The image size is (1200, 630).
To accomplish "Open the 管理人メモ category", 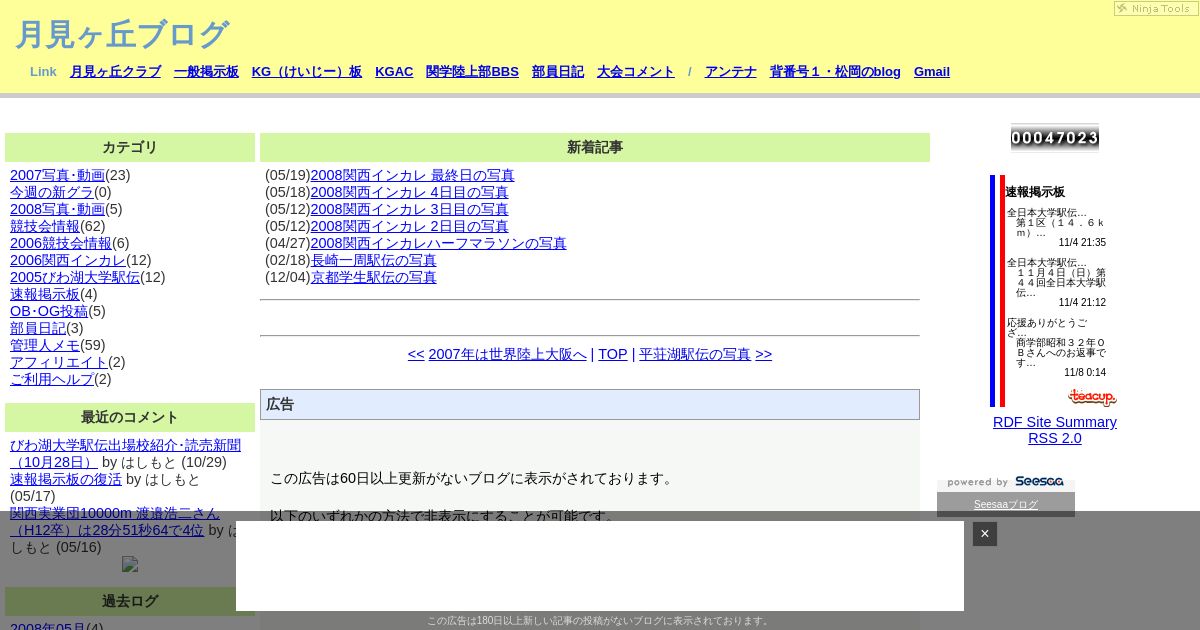I will [x=45, y=345].
